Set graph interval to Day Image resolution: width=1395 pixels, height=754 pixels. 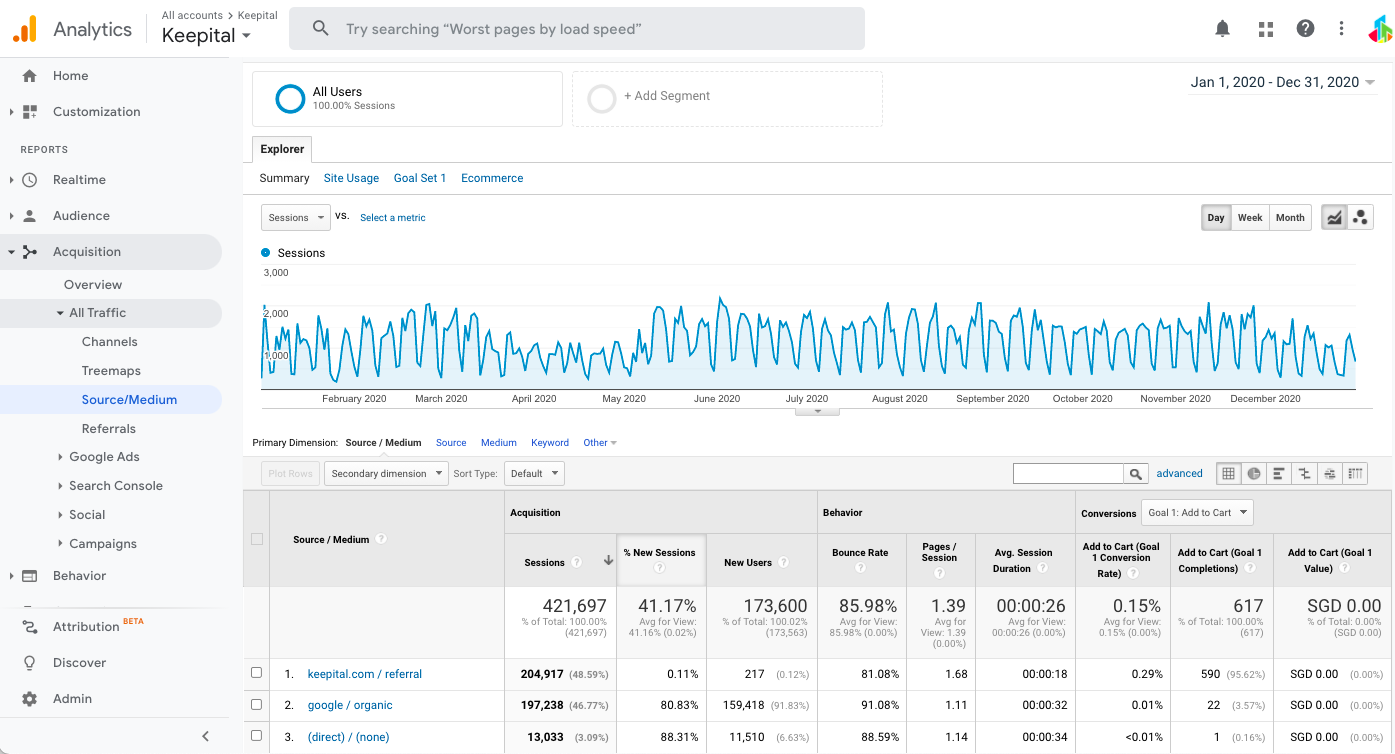1216,217
